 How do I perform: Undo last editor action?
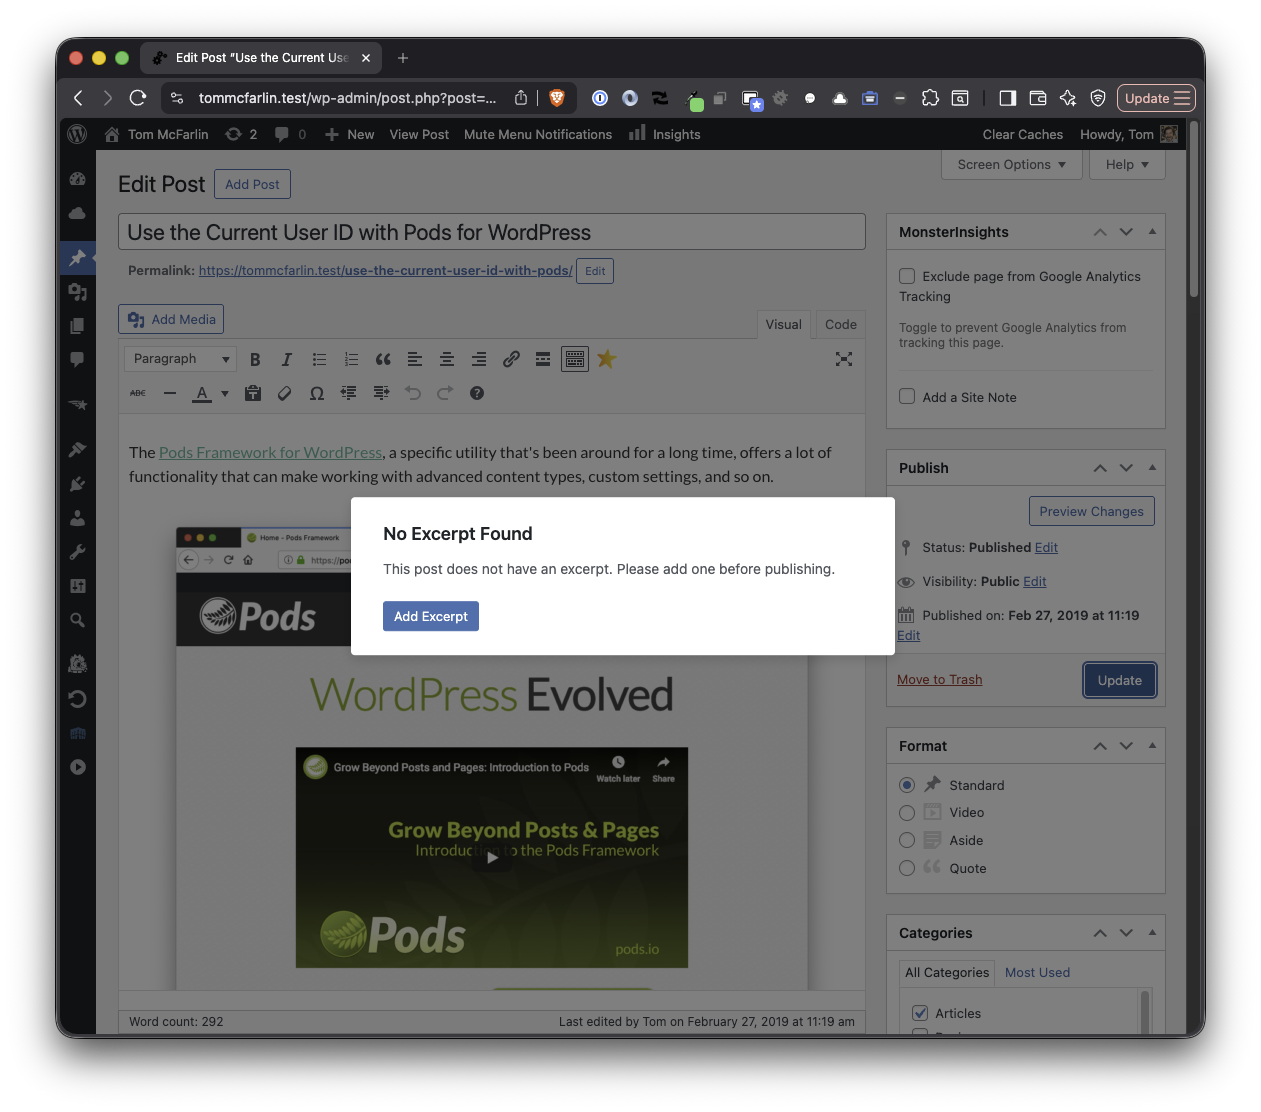click(x=413, y=393)
